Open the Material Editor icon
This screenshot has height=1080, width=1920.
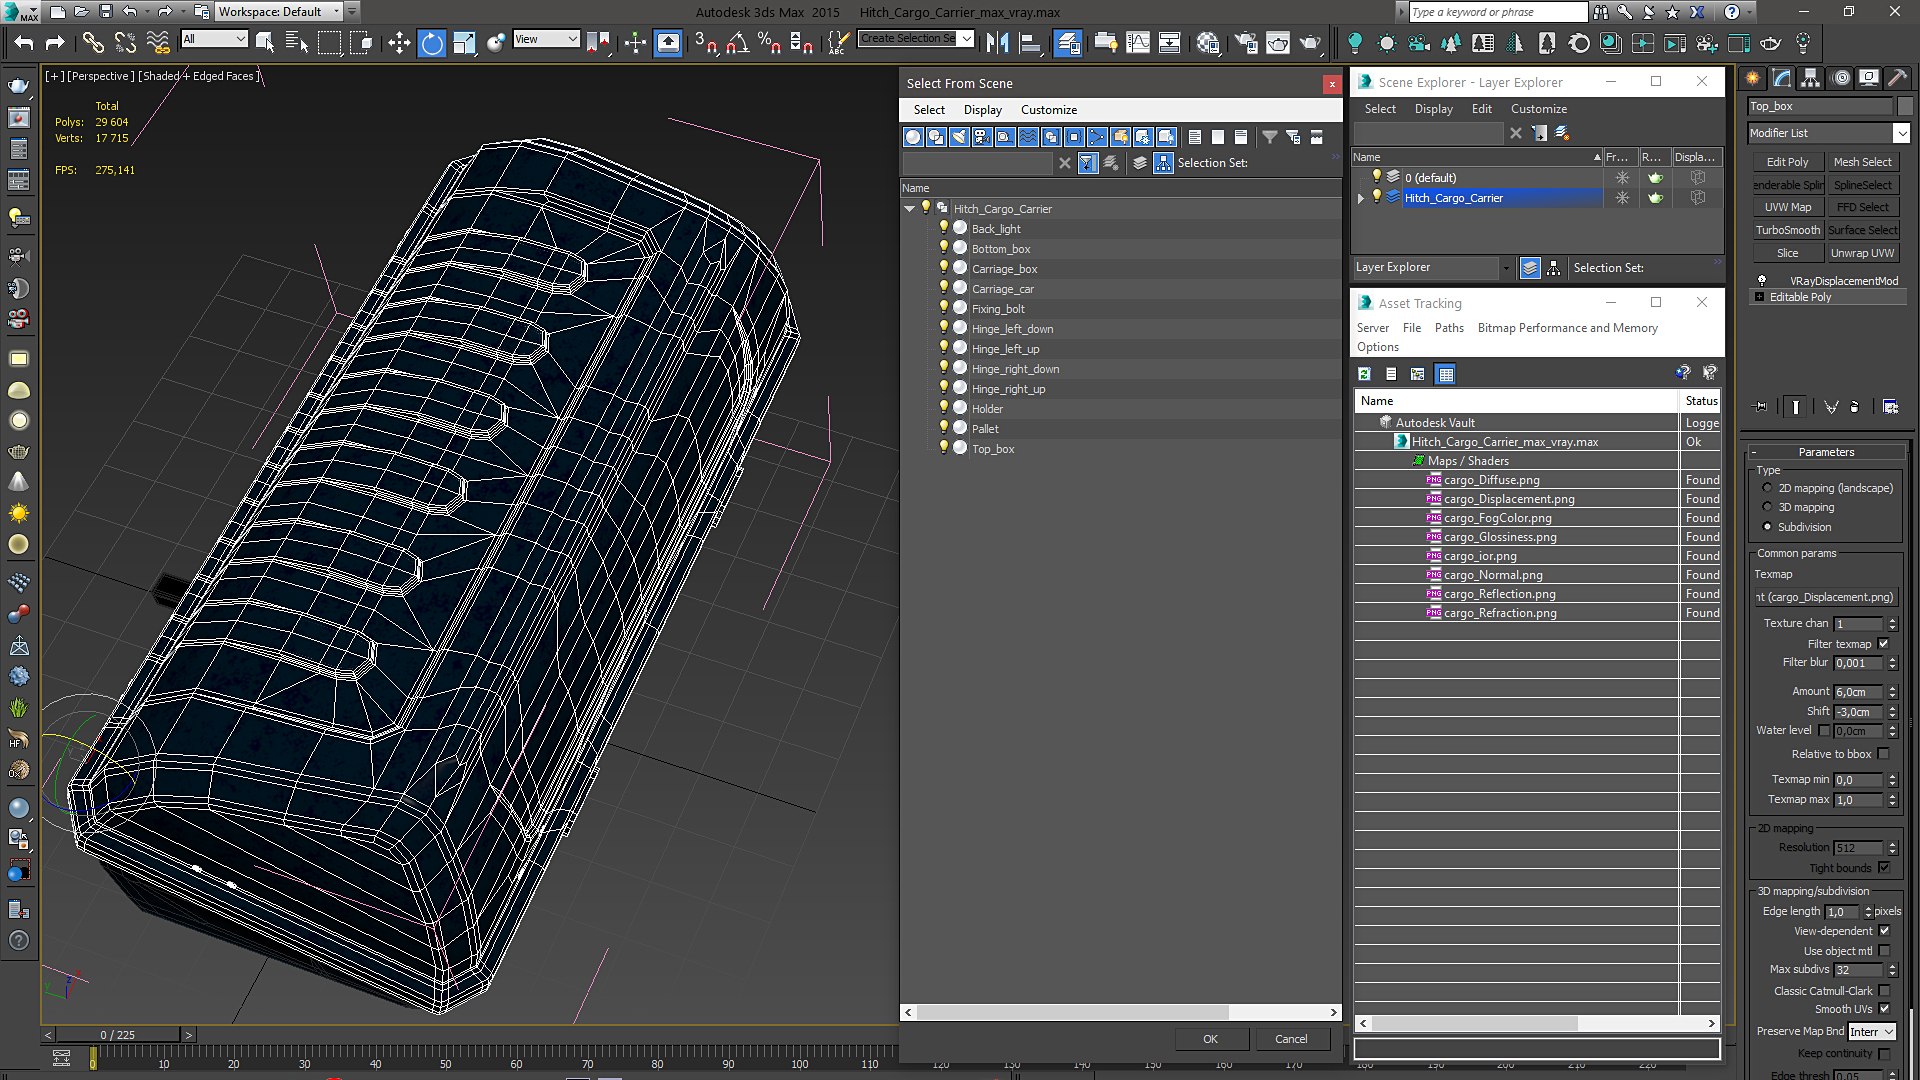1208,42
